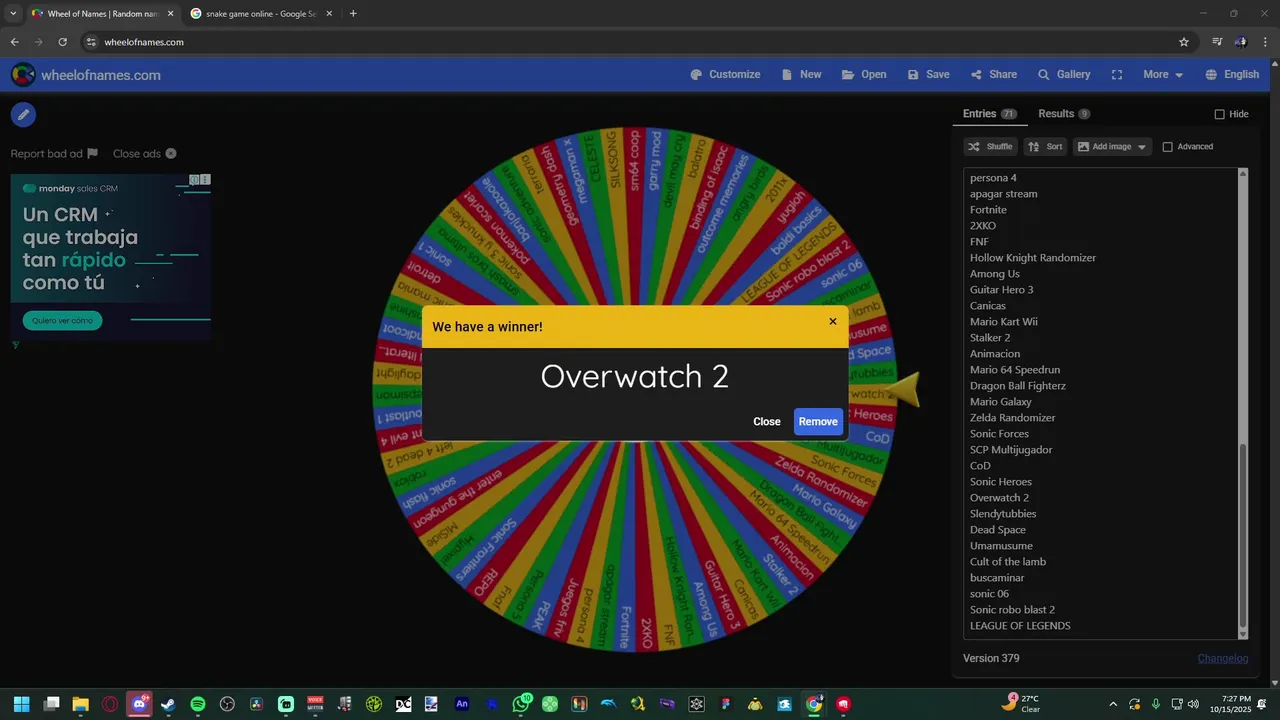The height and width of the screenshot is (720, 1280).
Task: Expand the More dropdown menu
Action: point(1163,75)
